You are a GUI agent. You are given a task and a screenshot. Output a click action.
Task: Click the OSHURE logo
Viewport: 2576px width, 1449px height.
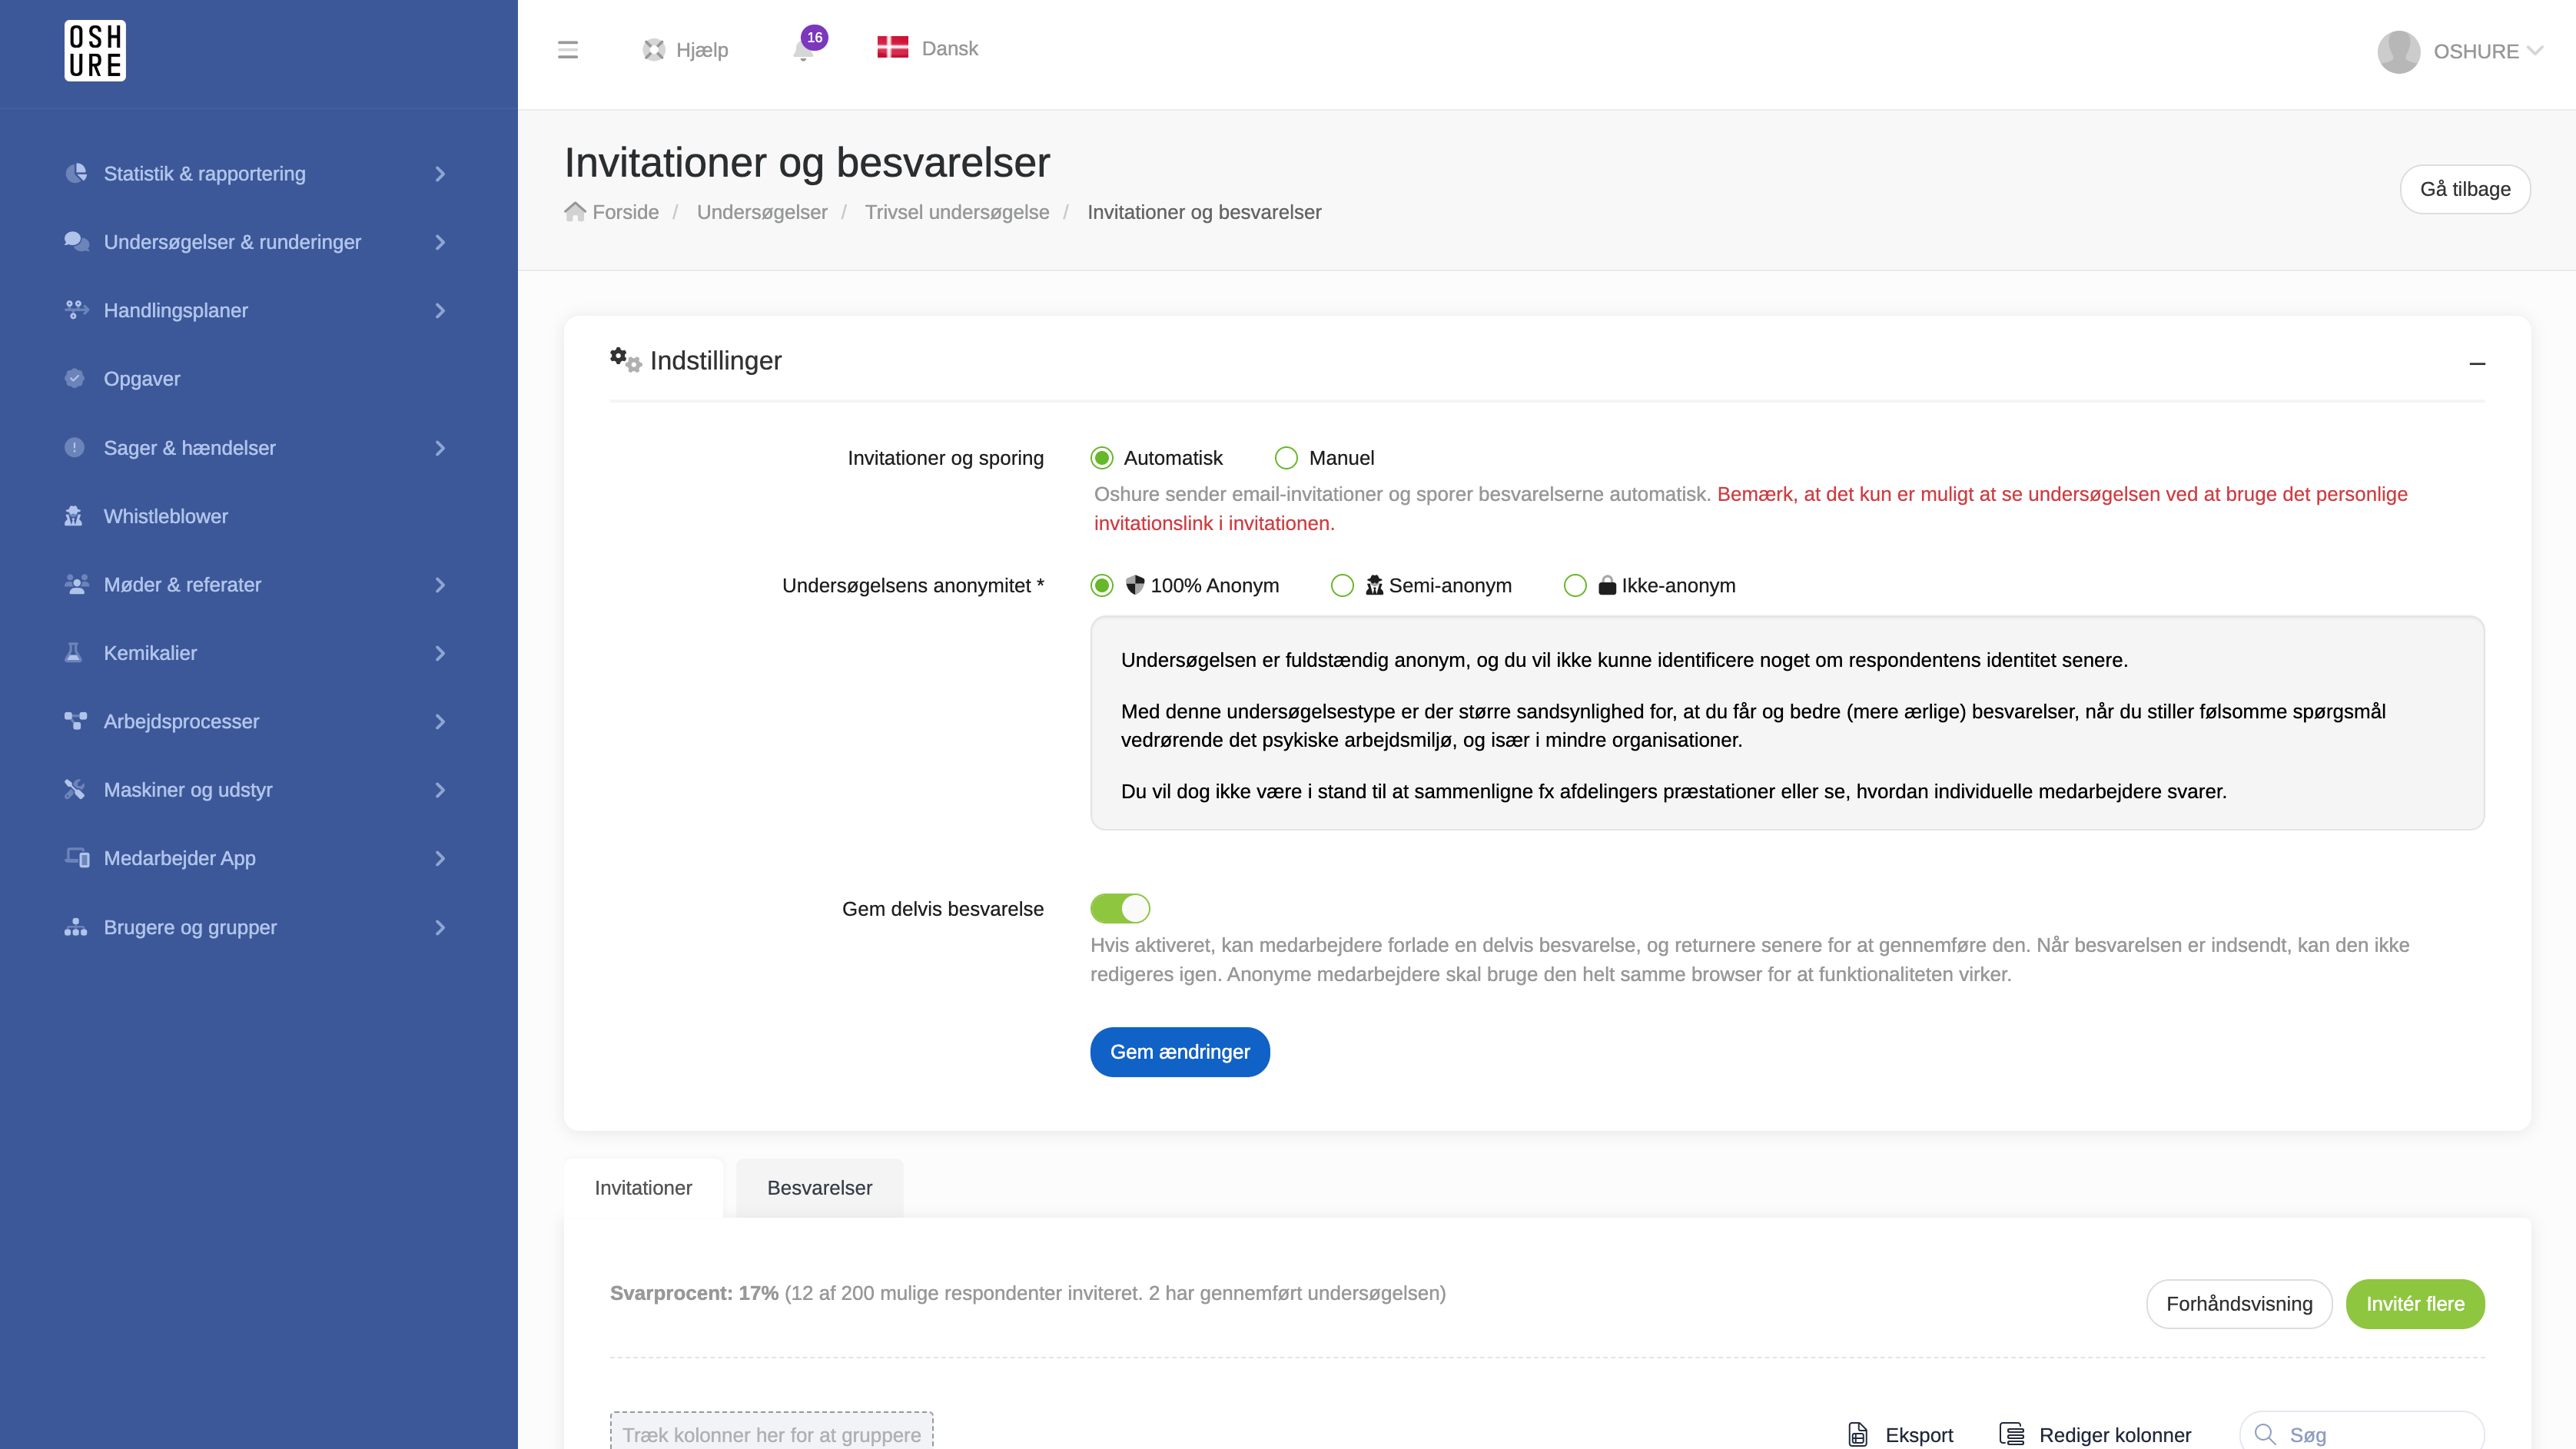[x=95, y=50]
